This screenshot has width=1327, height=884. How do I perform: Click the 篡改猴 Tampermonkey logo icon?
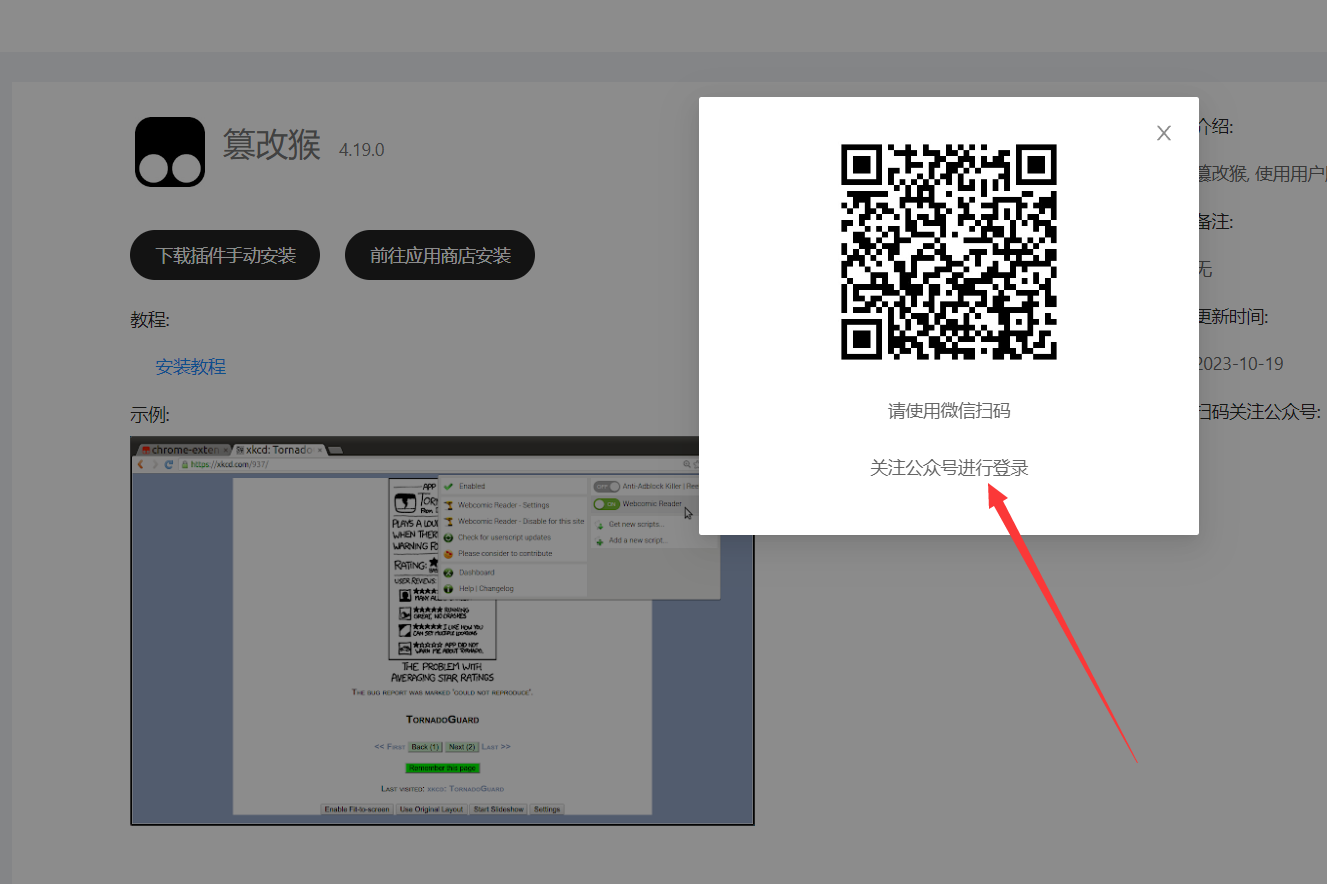170,152
